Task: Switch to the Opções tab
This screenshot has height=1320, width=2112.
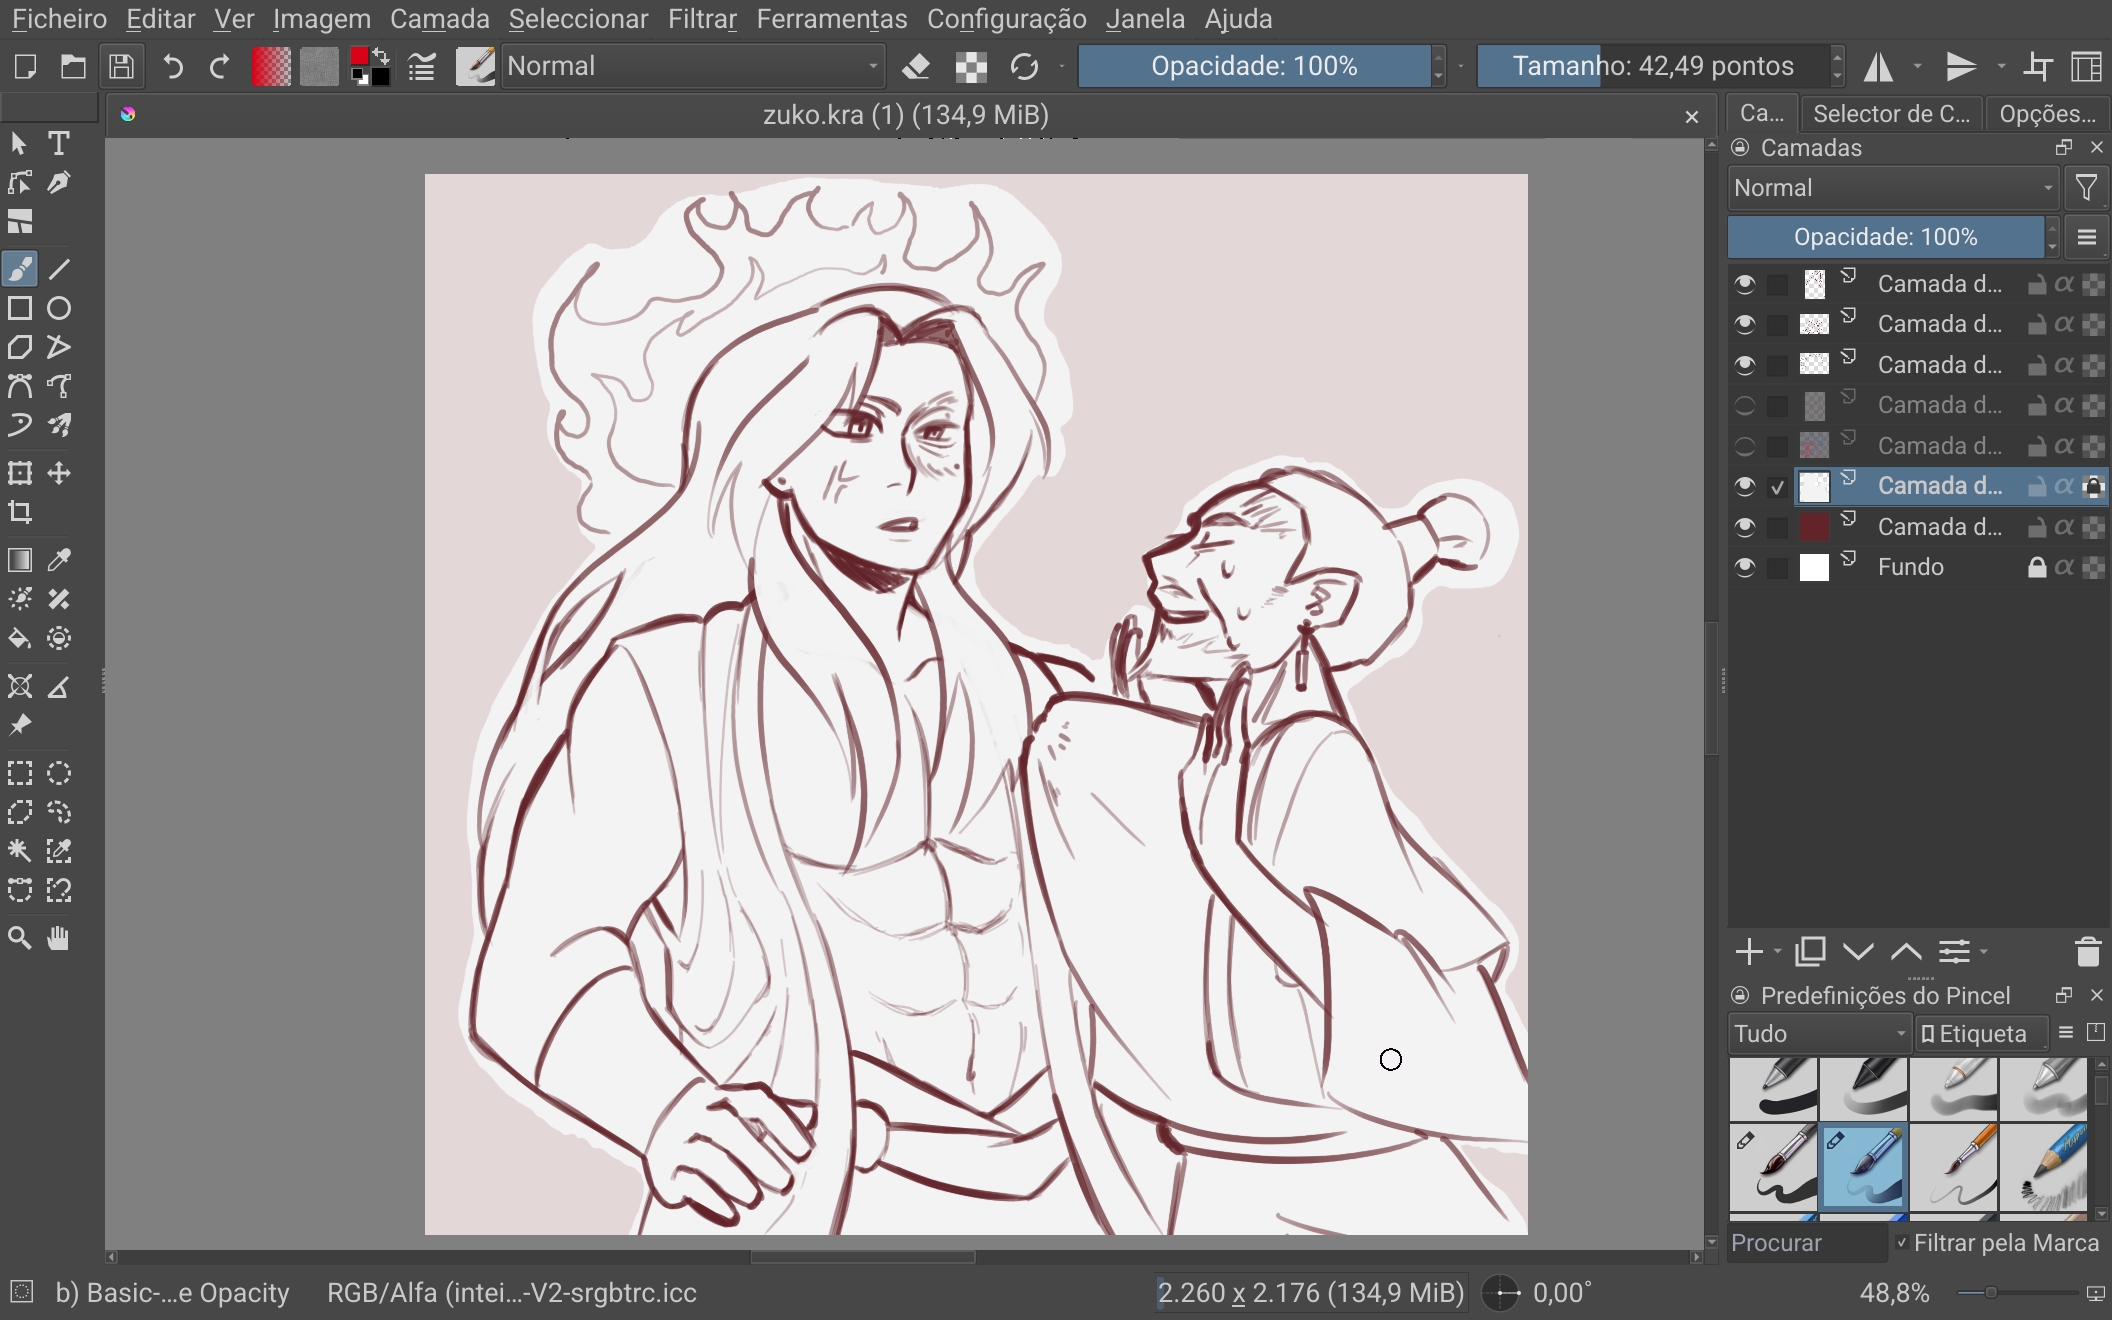Action: click(2048, 114)
